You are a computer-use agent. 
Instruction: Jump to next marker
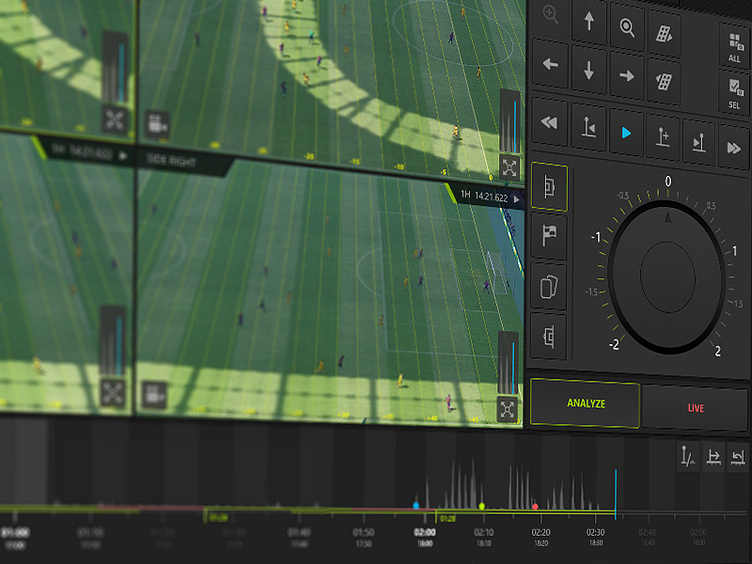698,142
